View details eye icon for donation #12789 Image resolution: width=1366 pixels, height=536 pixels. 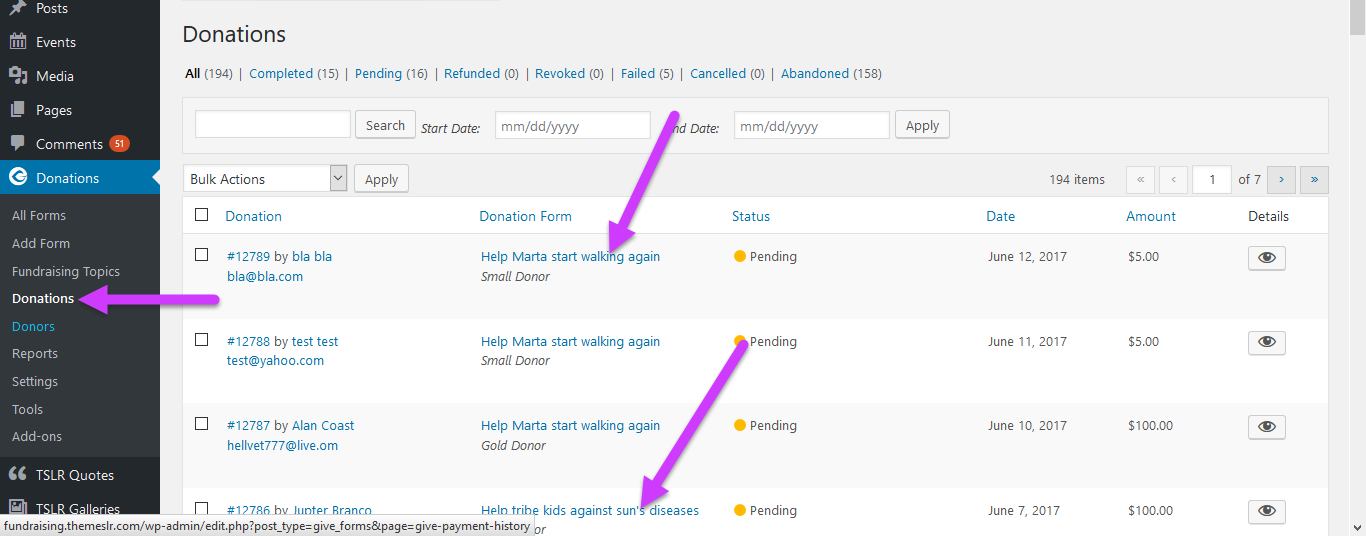point(1266,258)
